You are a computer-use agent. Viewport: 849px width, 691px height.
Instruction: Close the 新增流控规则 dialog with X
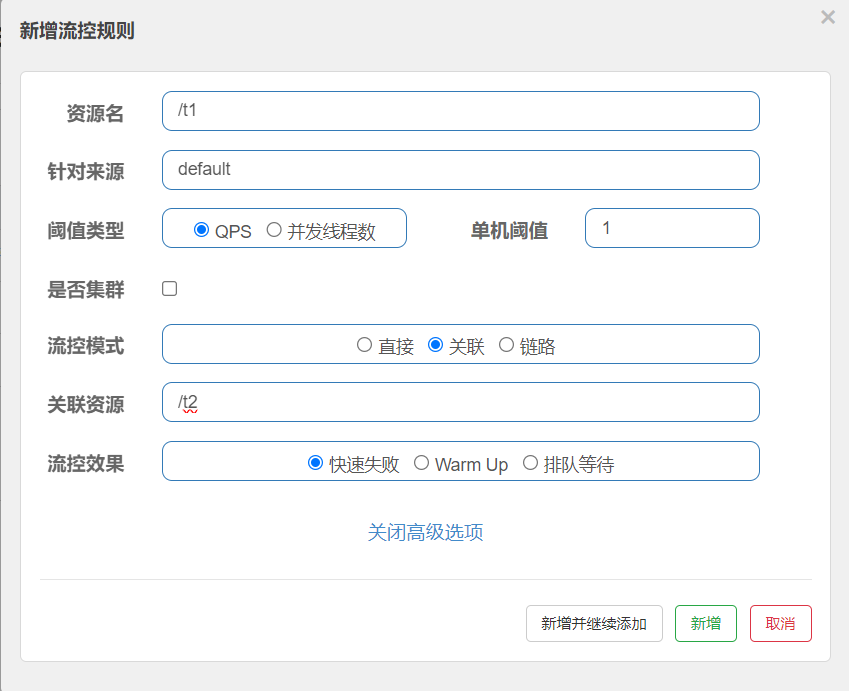point(827,17)
